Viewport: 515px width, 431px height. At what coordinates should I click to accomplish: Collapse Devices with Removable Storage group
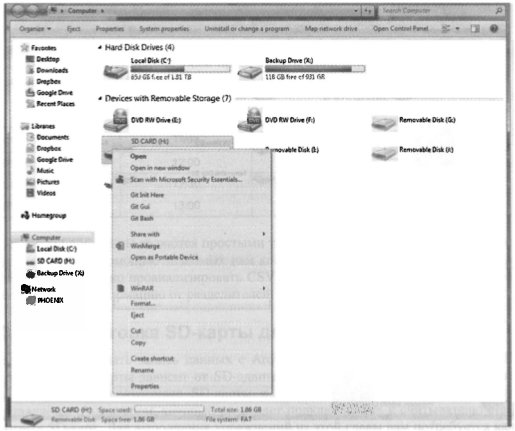click(100, 98)
